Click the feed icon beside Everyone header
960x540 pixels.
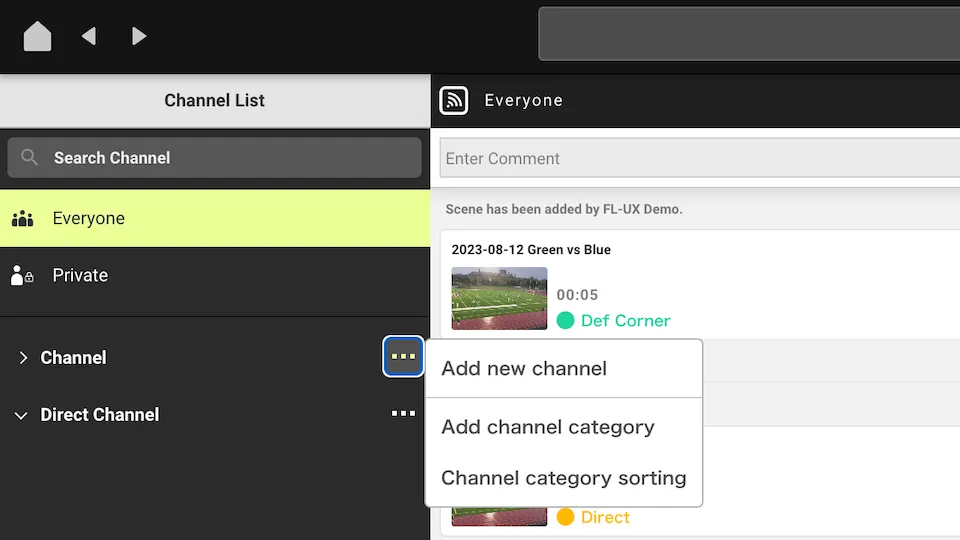tap(454, 100)
